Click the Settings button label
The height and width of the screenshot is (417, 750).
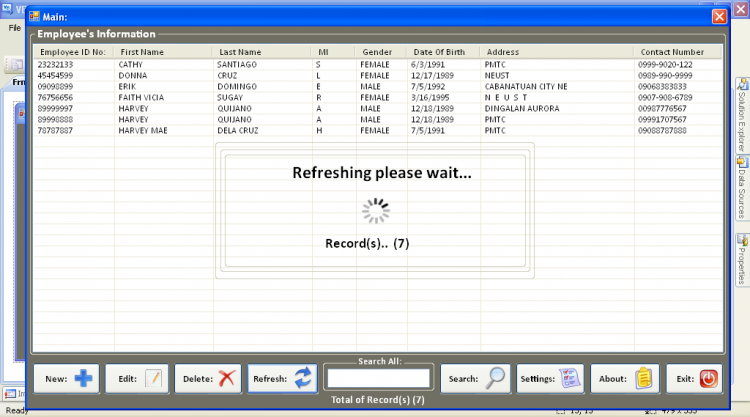[538, 379]
